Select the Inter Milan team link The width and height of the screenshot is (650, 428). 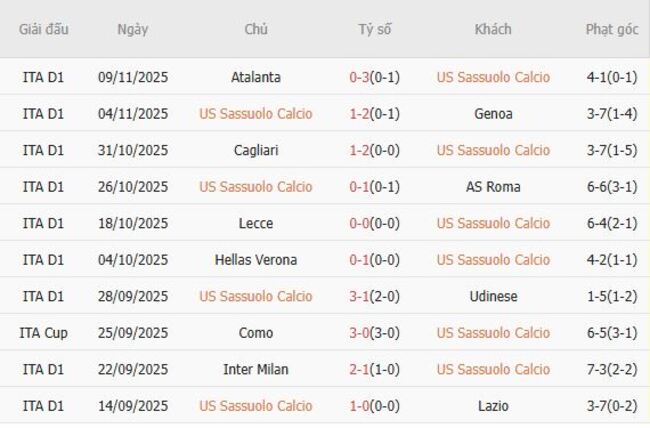coord(255,369)
